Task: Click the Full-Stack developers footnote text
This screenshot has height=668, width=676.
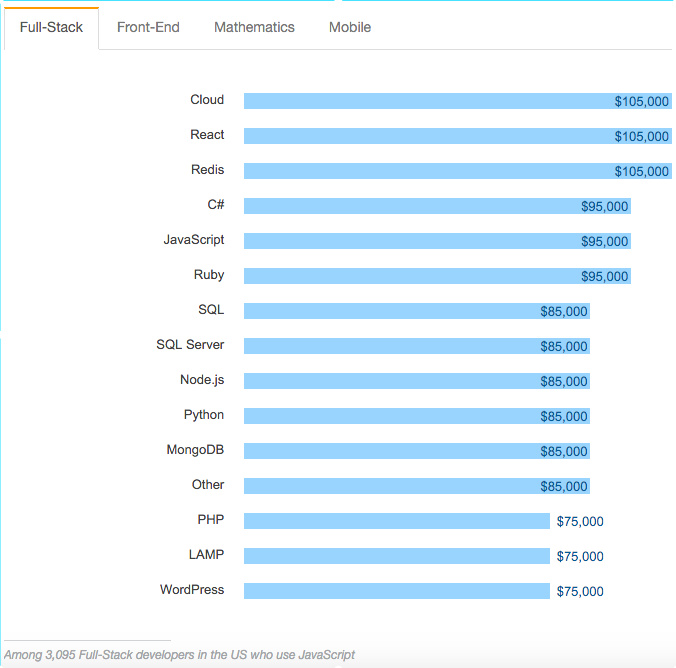Action: (179, 655)
